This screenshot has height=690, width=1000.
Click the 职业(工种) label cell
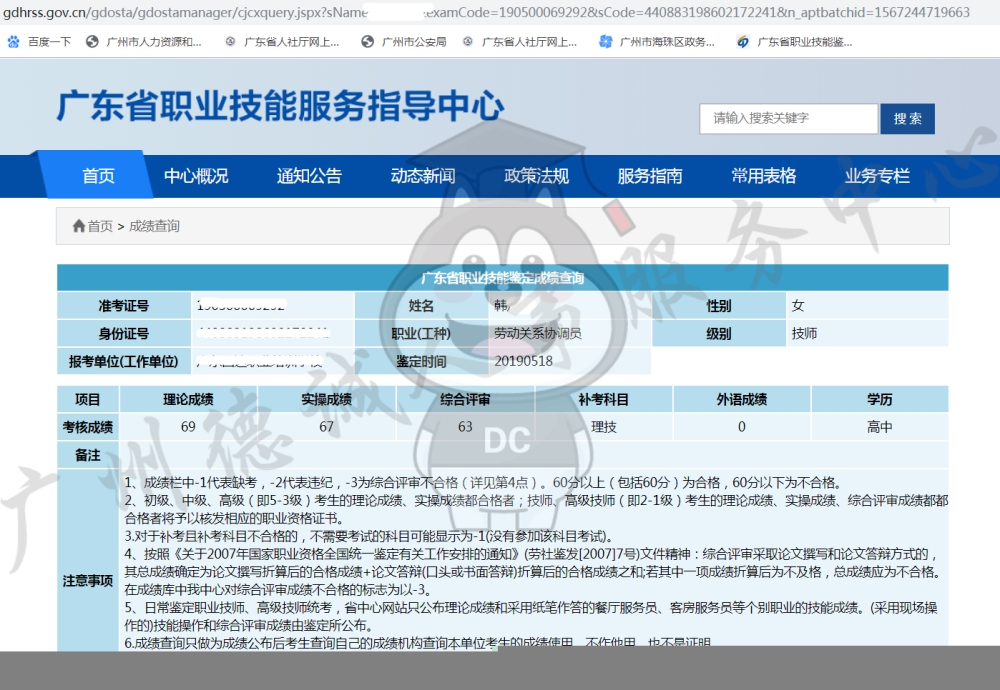tap(421, 334)
